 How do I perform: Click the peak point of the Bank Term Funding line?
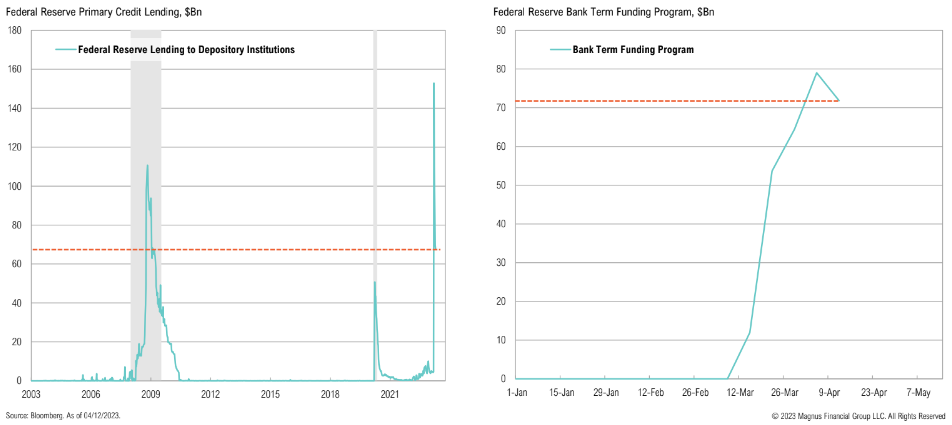coord(817,73)
